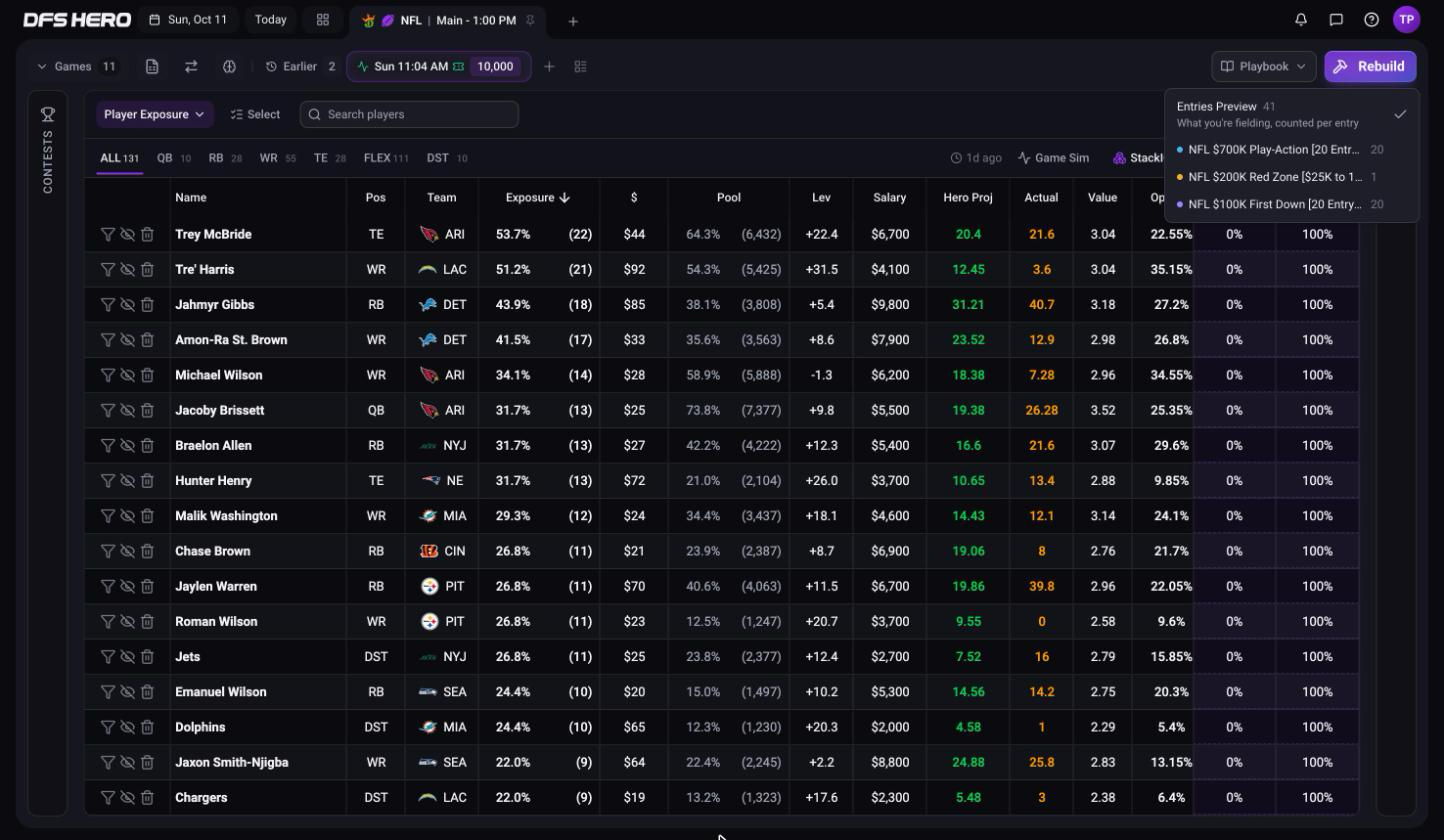Toggle visibility on the Dolphins DST row

[127, 727]
